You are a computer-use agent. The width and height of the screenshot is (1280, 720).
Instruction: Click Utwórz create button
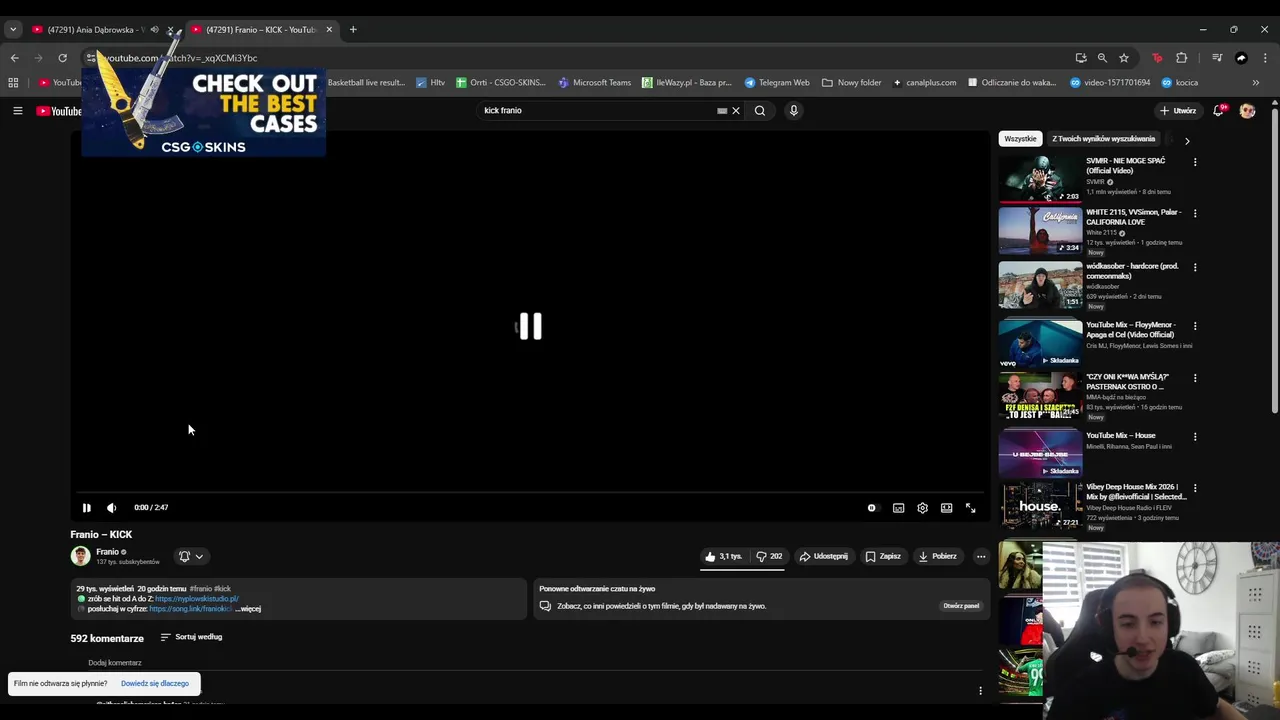1178,111
